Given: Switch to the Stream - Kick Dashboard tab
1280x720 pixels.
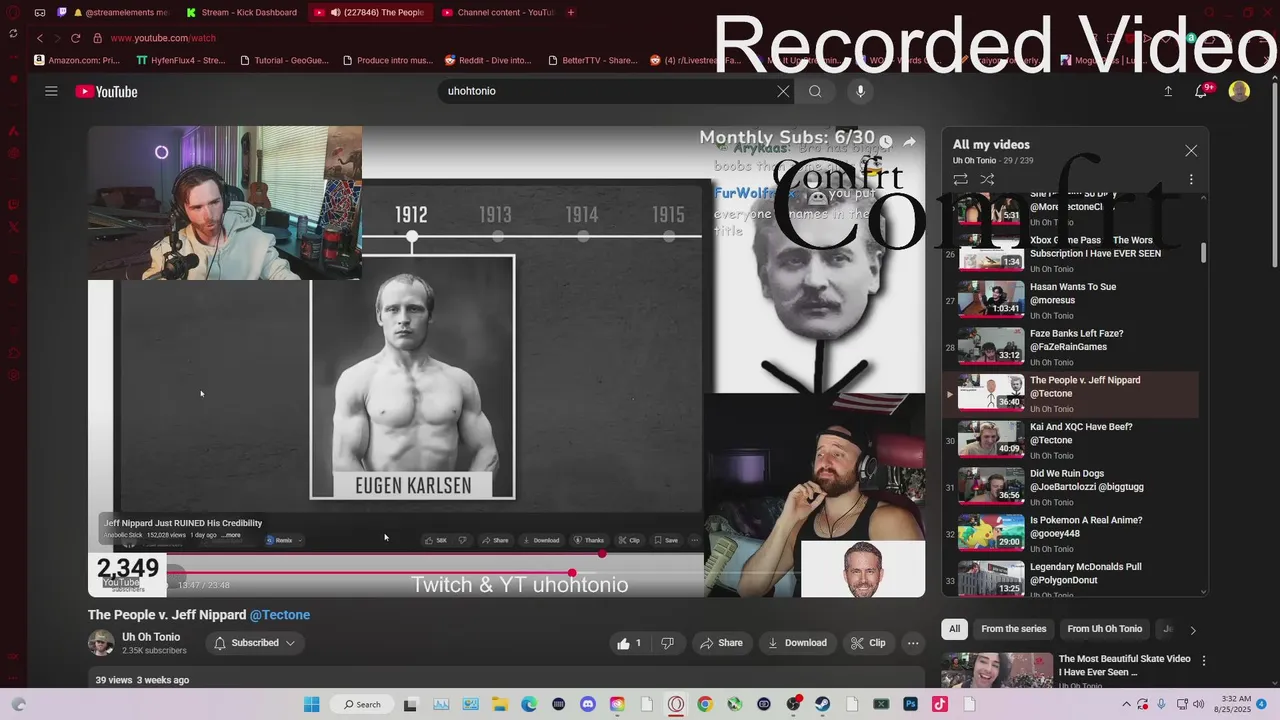Looking at the screenshot, I should click(x=242, y=12).
